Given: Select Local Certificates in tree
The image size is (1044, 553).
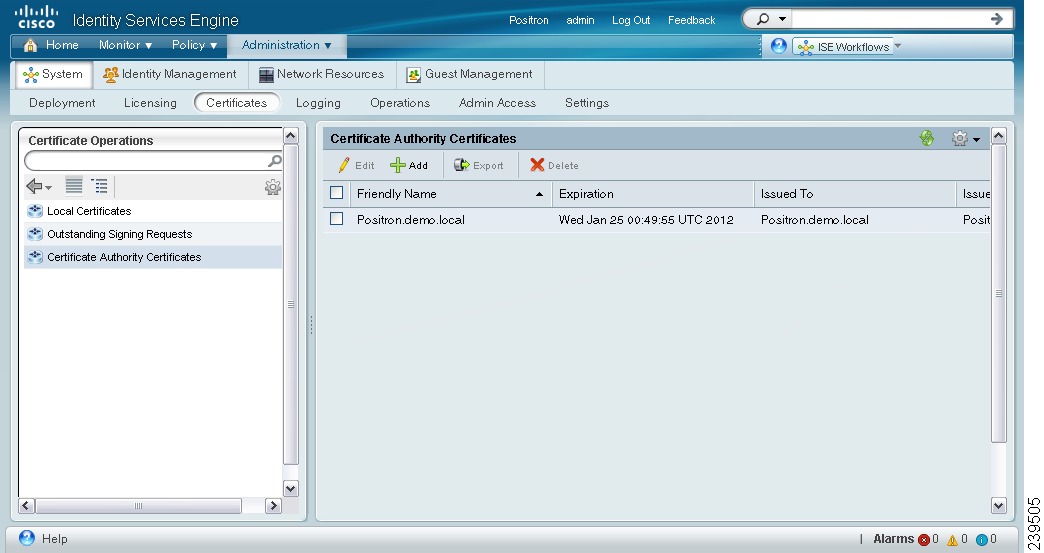Looking at the screenshot, I should pos(89,211).
